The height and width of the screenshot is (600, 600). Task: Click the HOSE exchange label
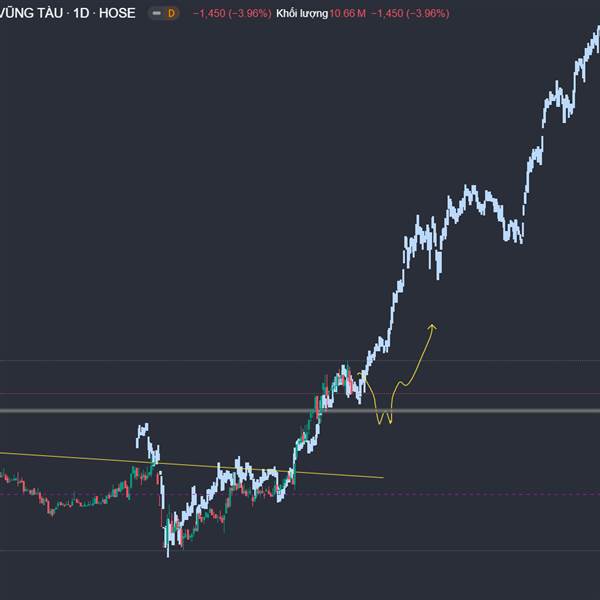pyautogui.click(x=117, y=13)
